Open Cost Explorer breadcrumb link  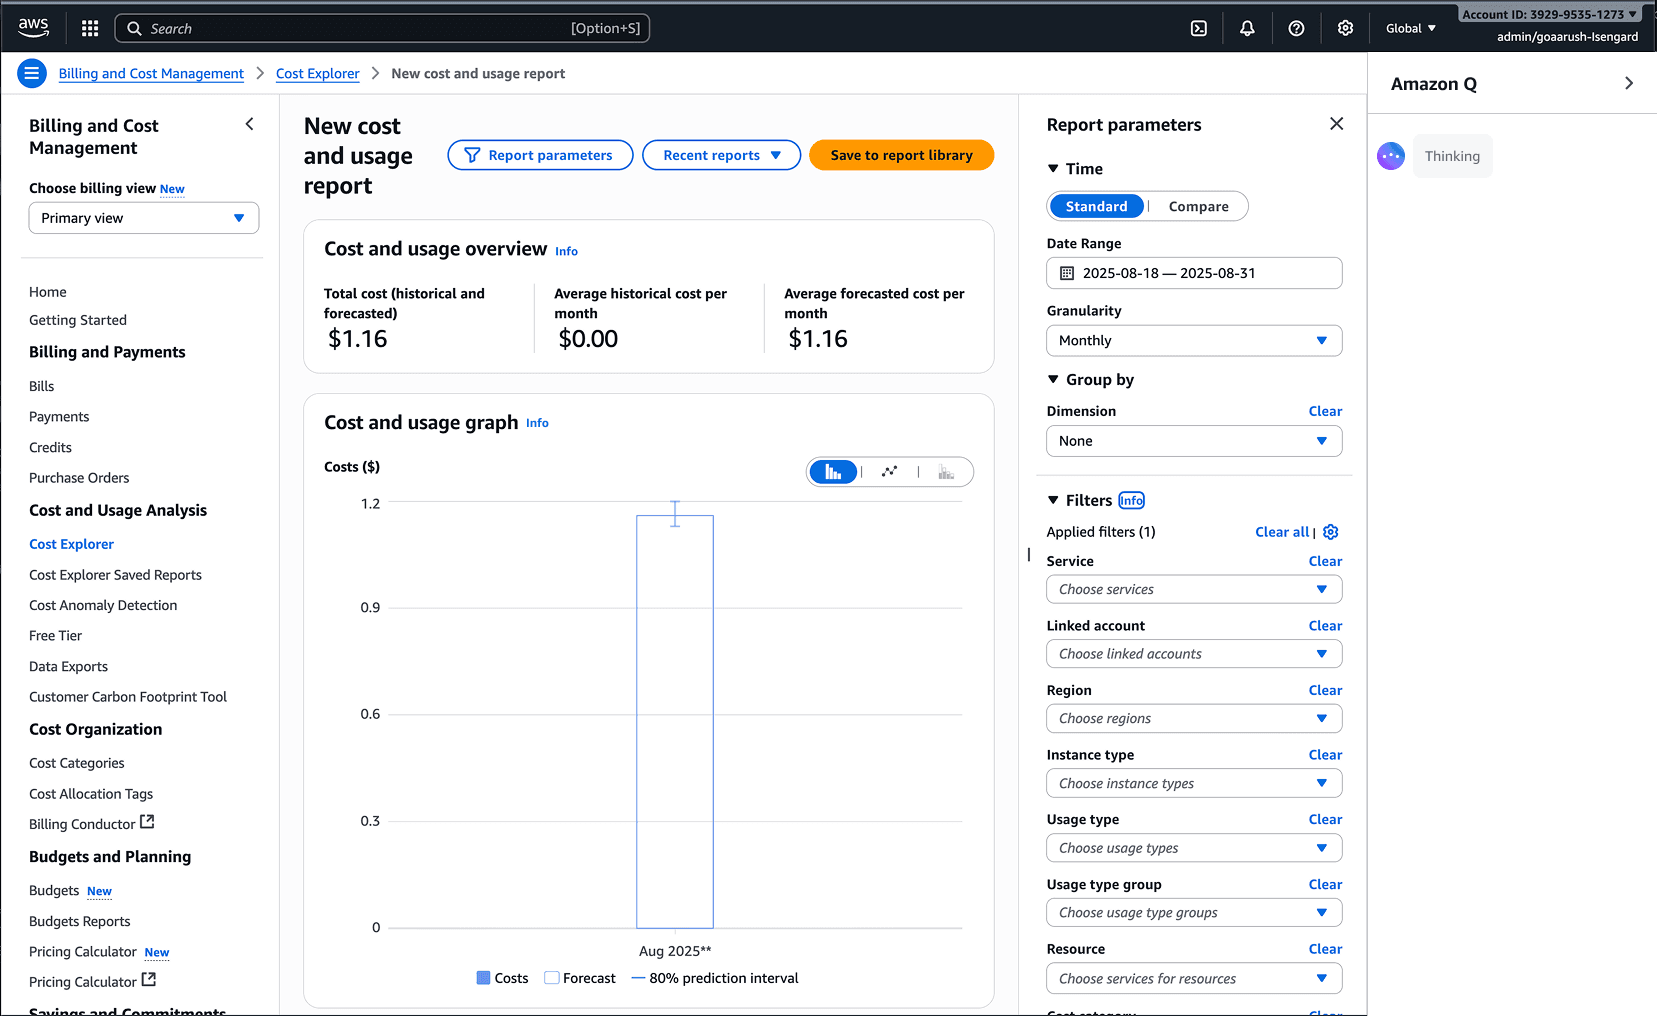(318, 74)
